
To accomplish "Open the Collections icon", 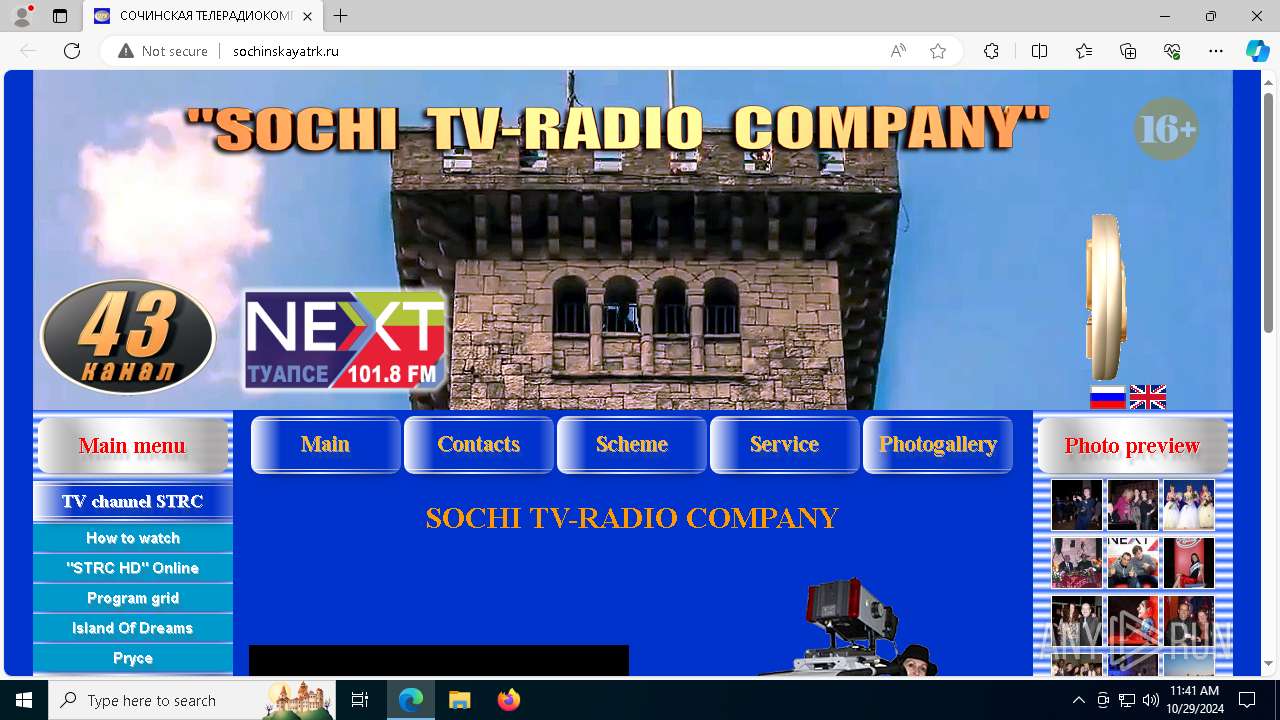I will click(1128, 51).
